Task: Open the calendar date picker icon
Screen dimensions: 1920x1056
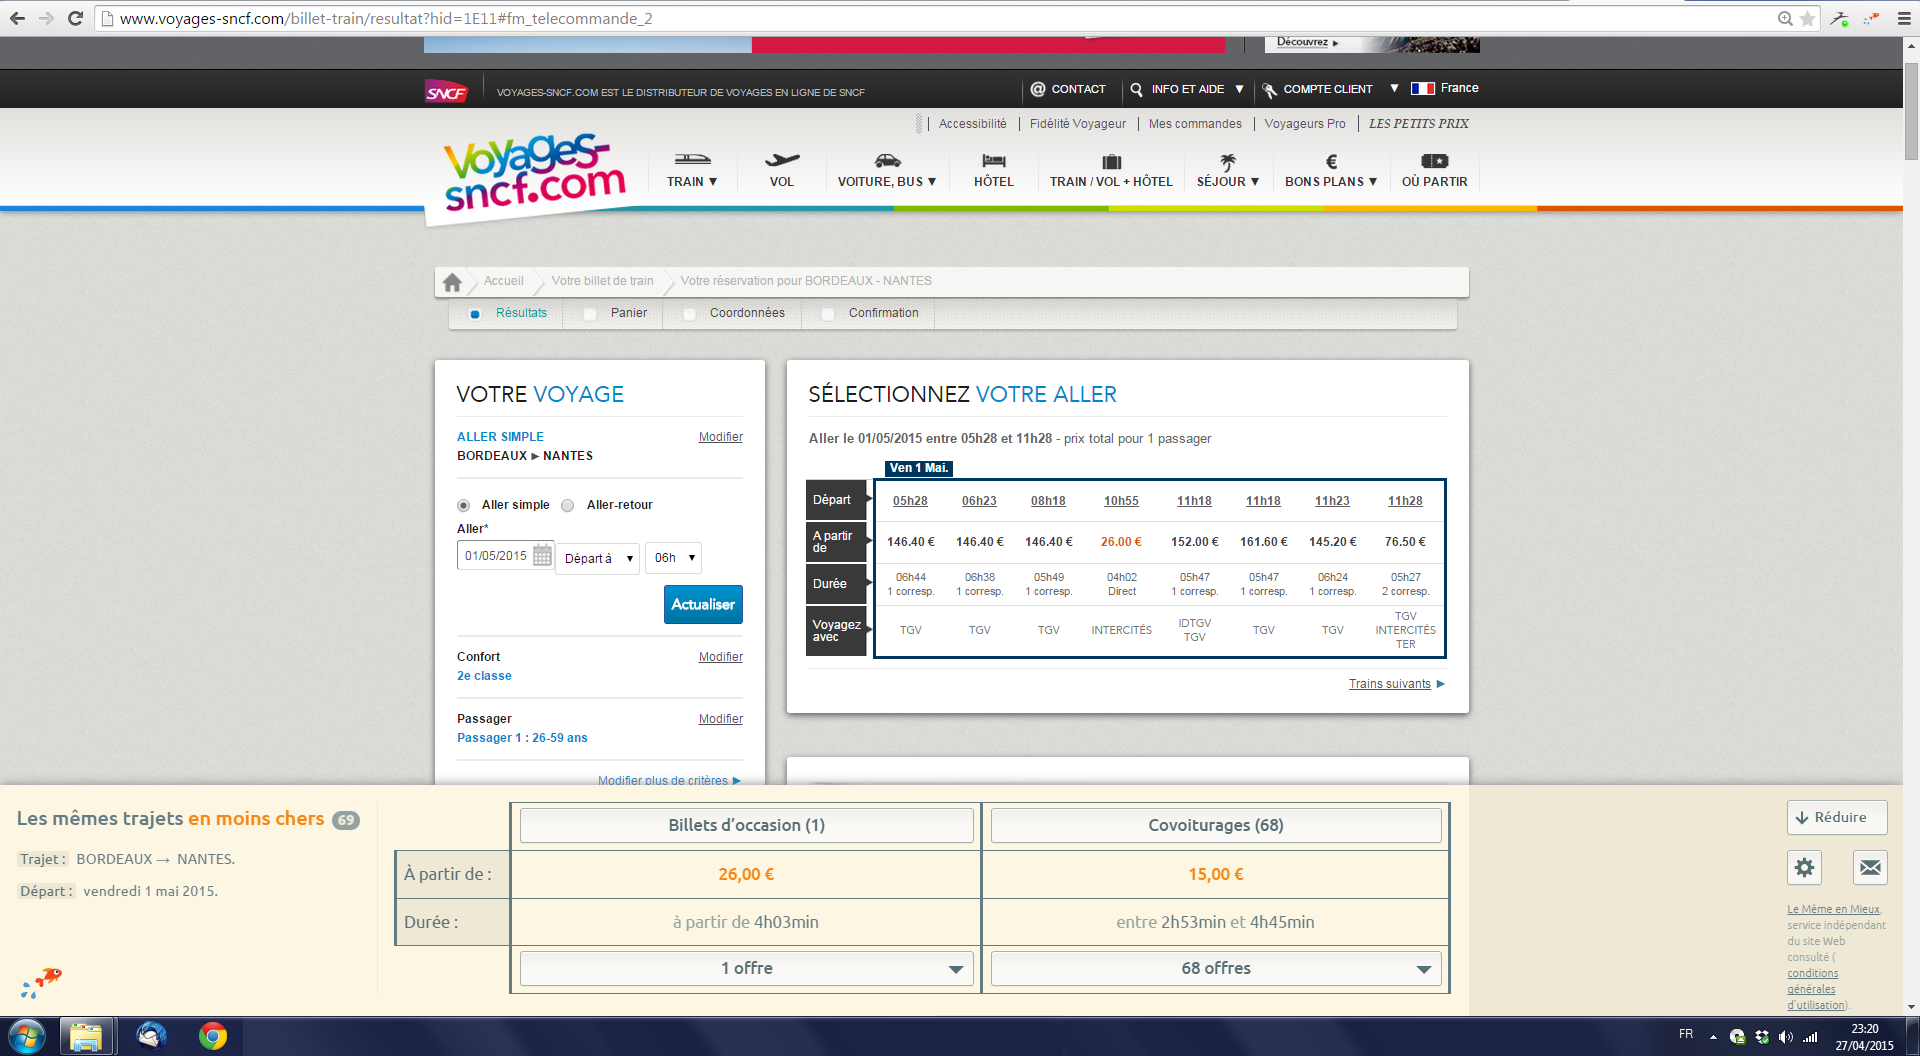Action: click(x=542, y=555)
